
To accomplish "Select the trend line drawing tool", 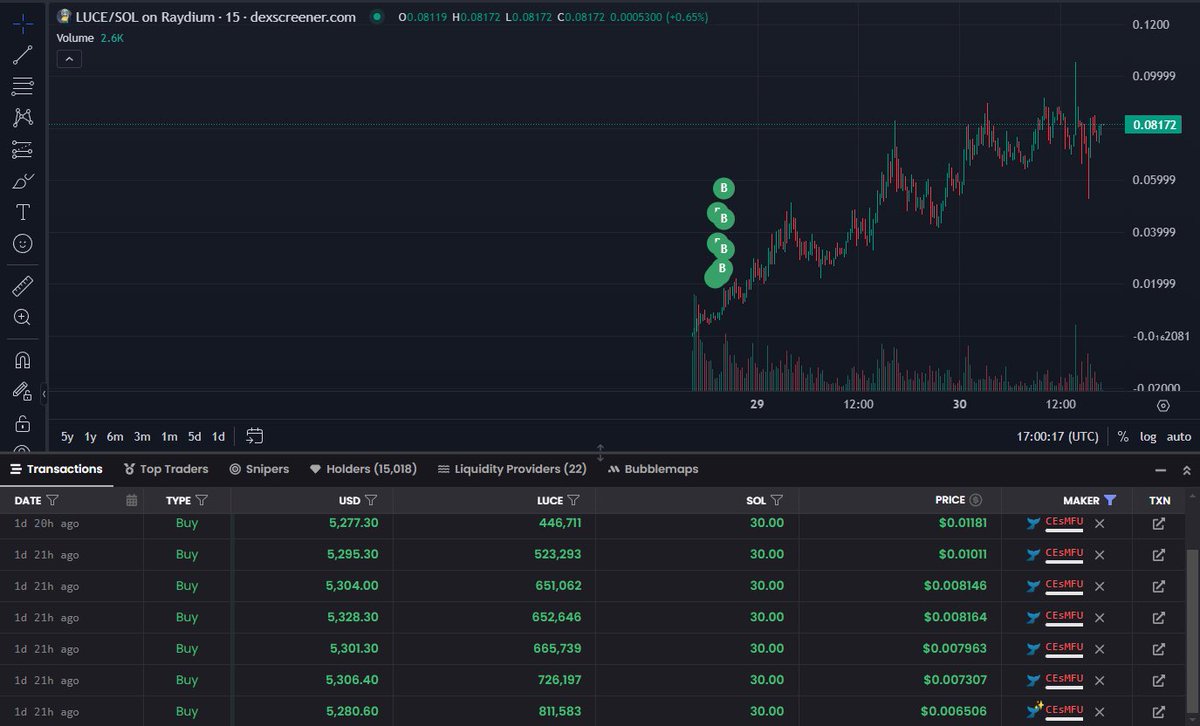I will click(22, 54).
